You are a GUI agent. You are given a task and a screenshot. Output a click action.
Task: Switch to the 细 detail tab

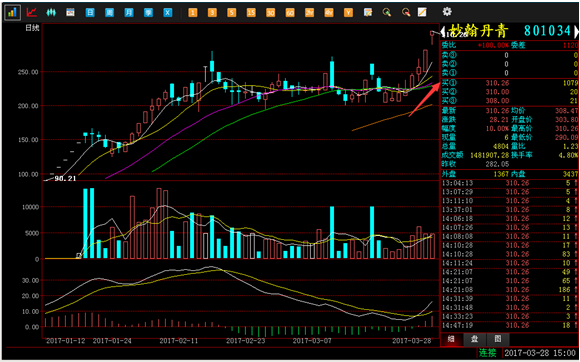click(x=451, y=339)
